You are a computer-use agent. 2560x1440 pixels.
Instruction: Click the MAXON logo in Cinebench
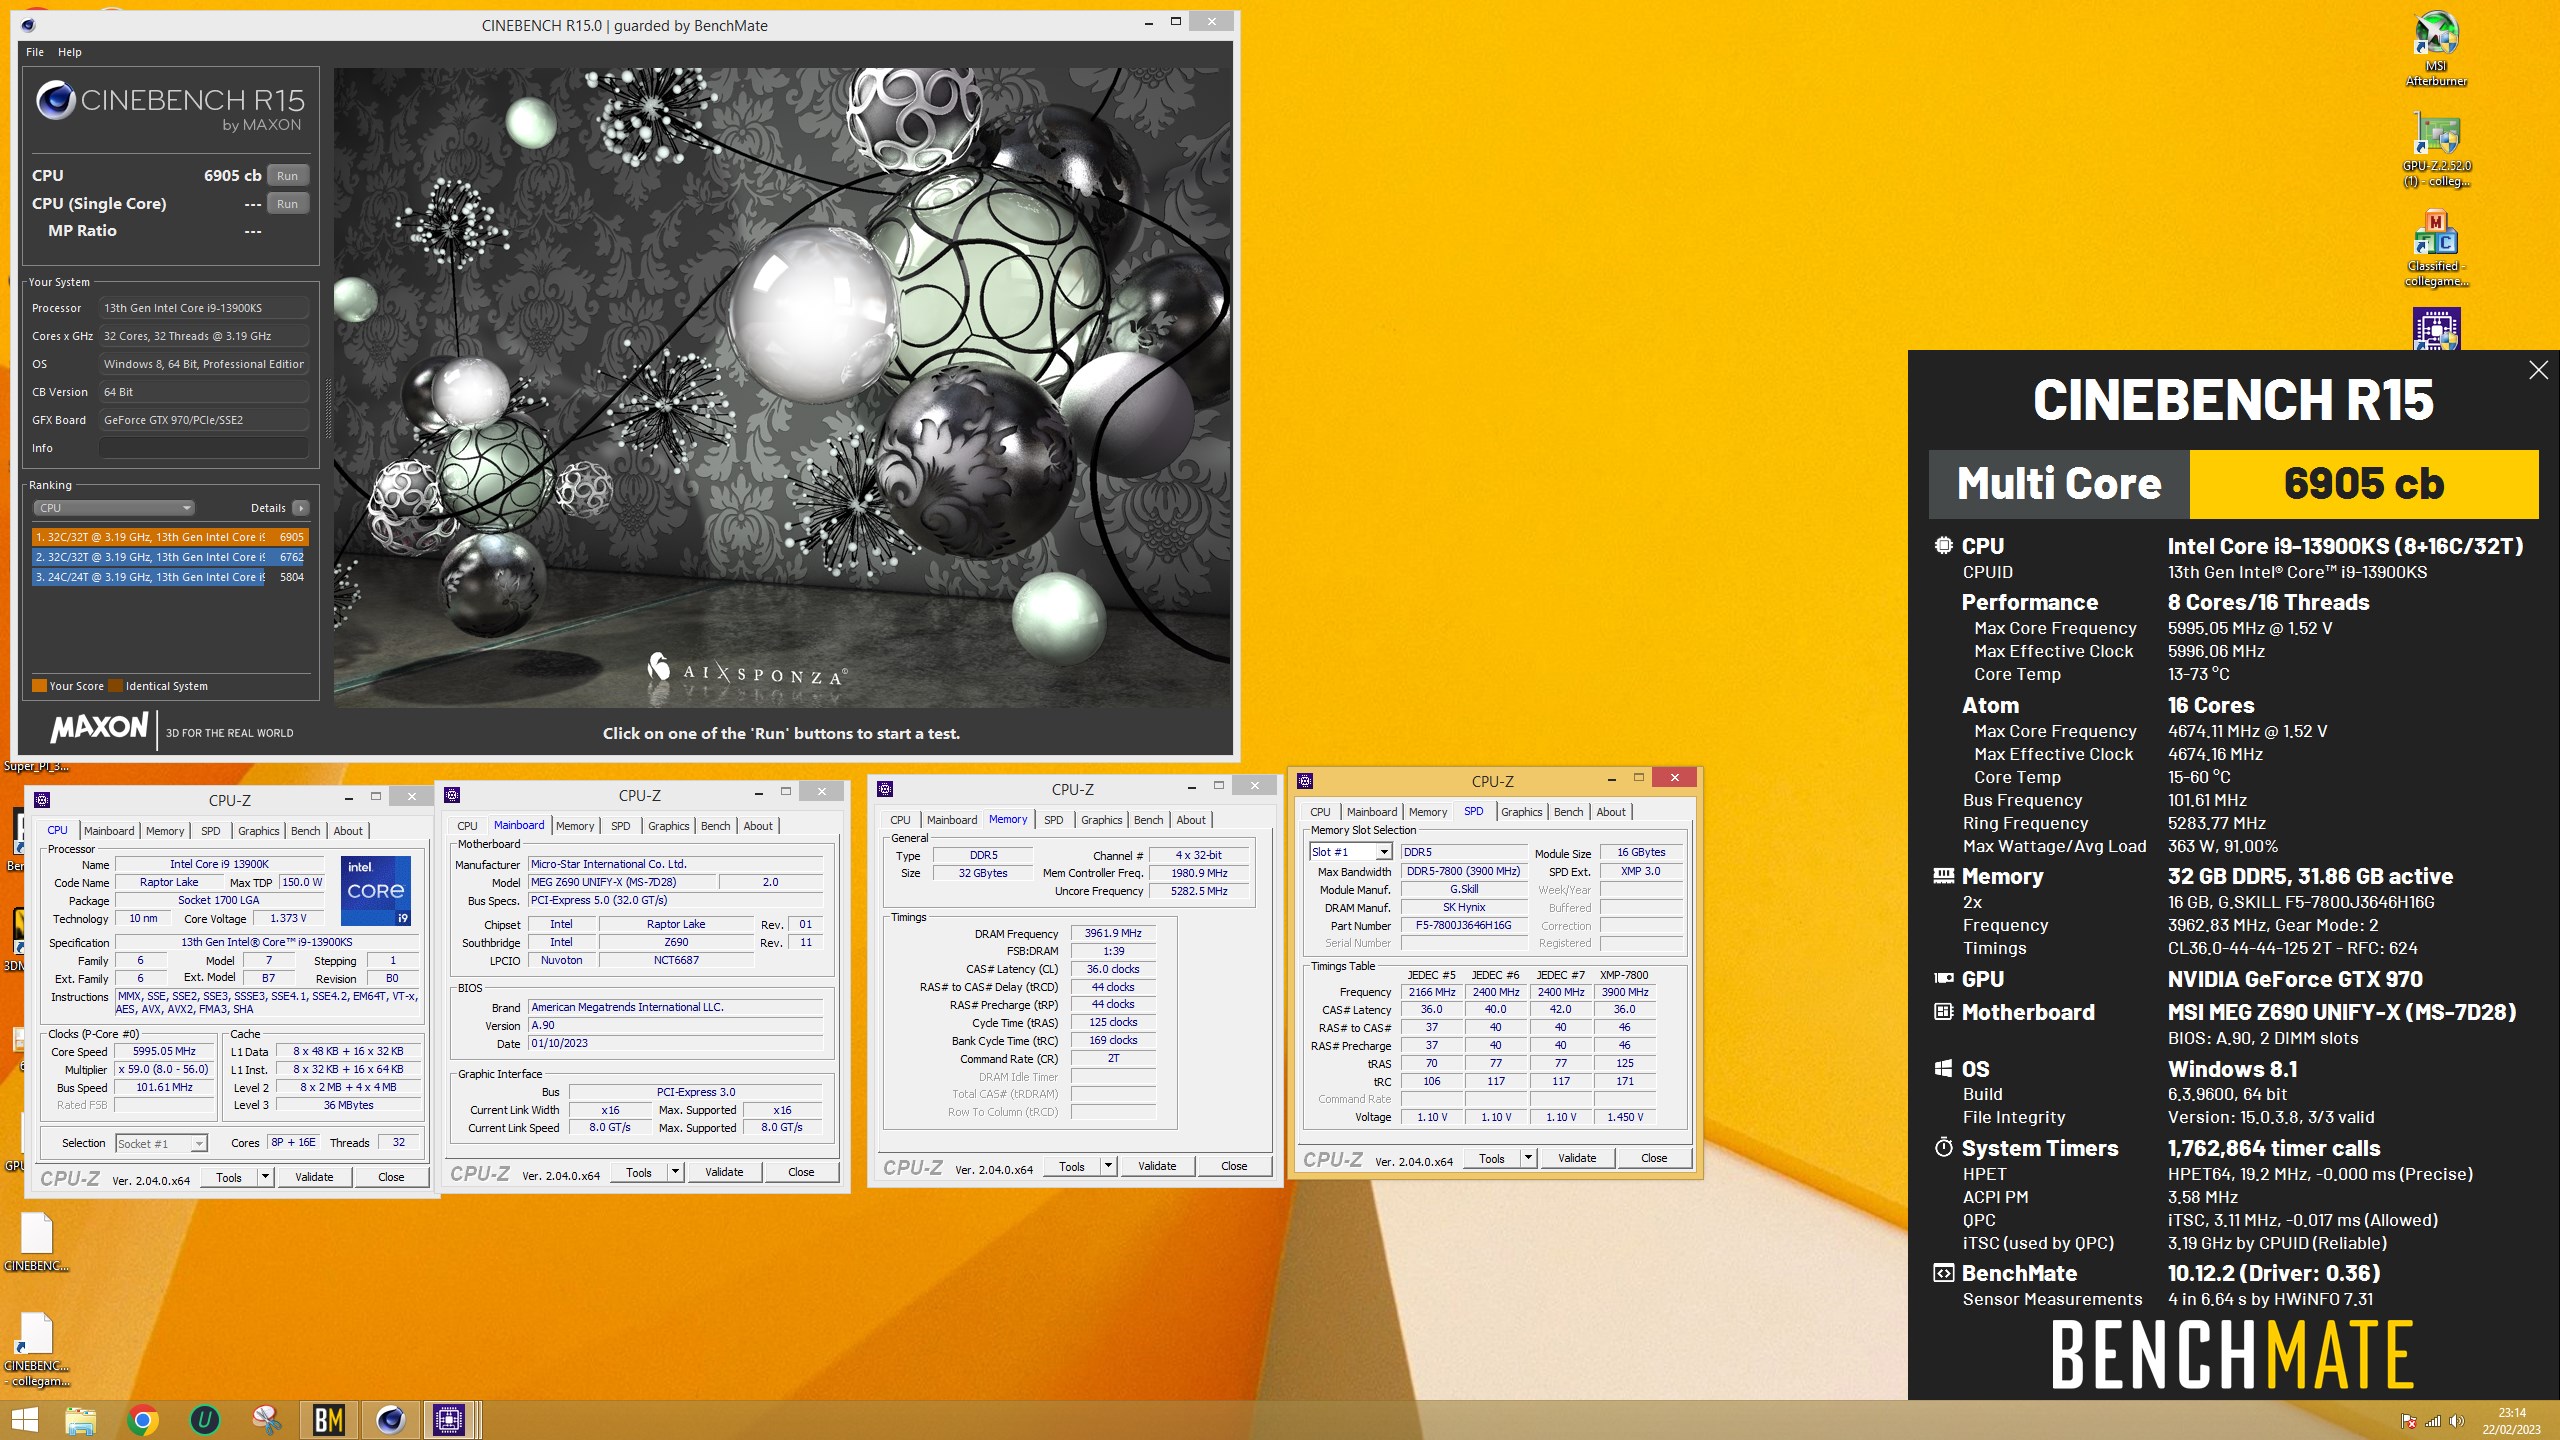pos(100,728)
